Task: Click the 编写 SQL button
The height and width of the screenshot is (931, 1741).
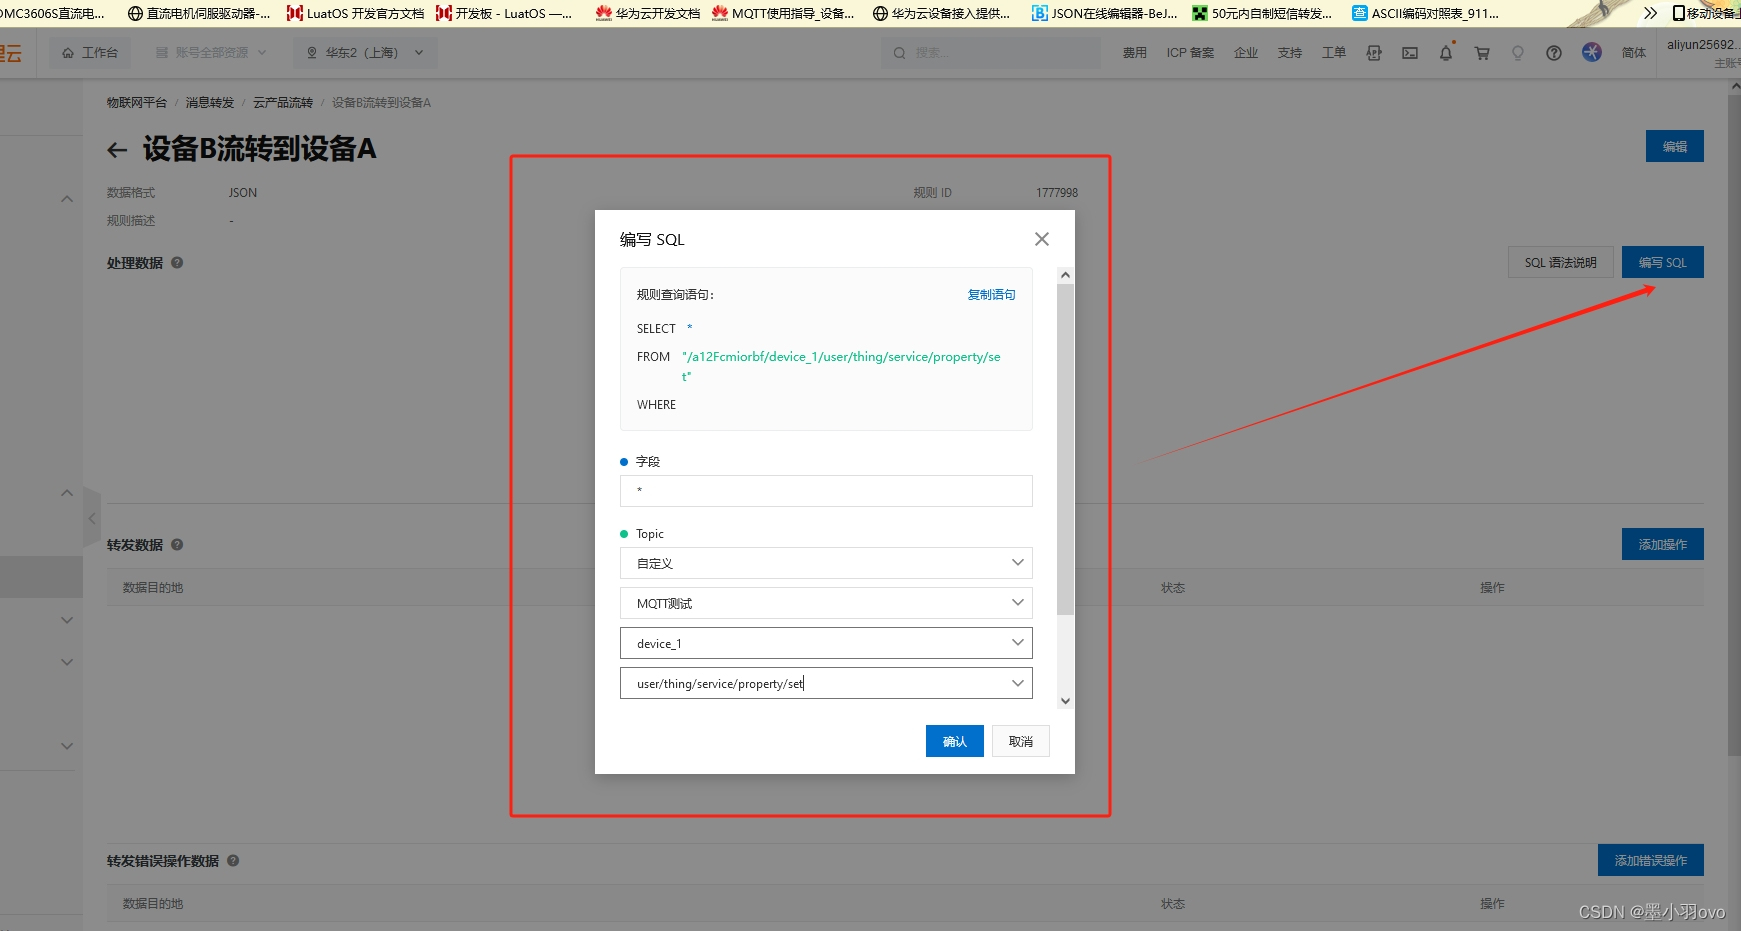Action: click(x=1662, y=262)
